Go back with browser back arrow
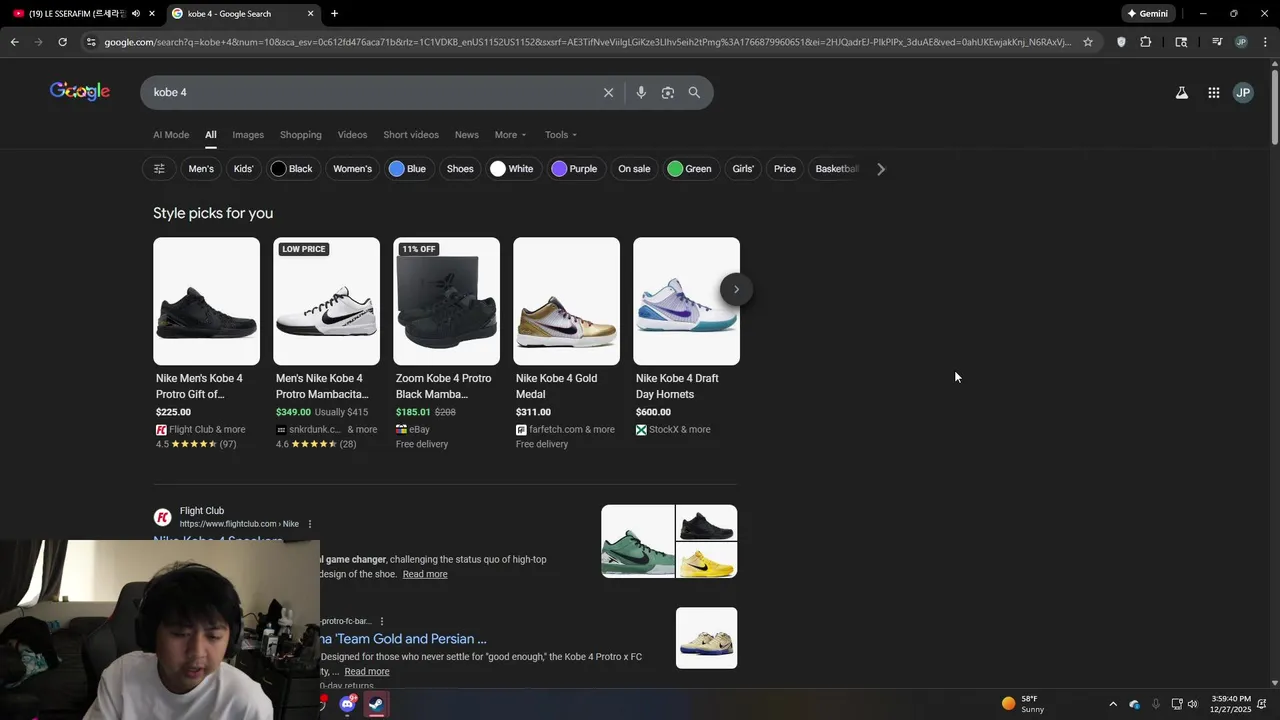The image size is (1280, 720). pos(14,42)
